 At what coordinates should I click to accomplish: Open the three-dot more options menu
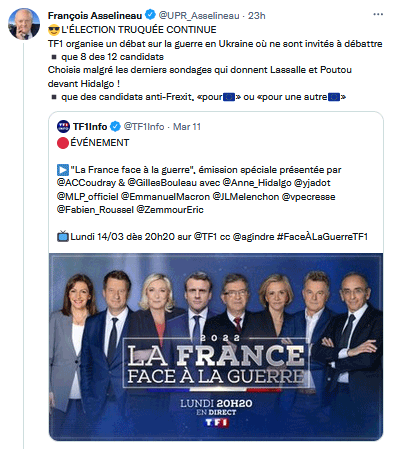click(378, 14)
